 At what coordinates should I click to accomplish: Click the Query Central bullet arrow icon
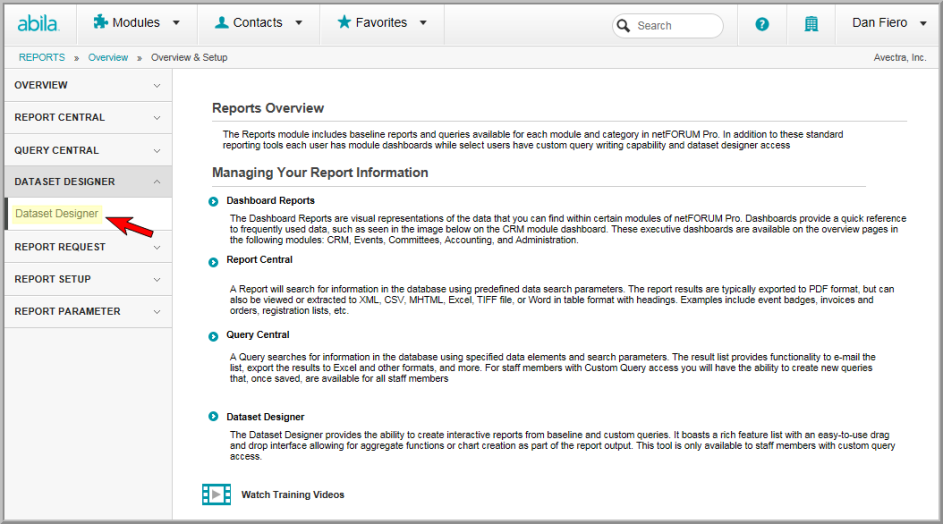[213, 336]
